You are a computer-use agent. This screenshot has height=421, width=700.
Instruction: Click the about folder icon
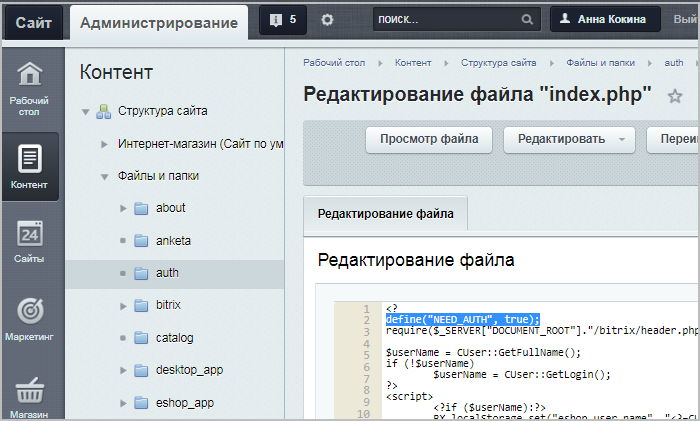pyautogui.click(x=141, y=208)
